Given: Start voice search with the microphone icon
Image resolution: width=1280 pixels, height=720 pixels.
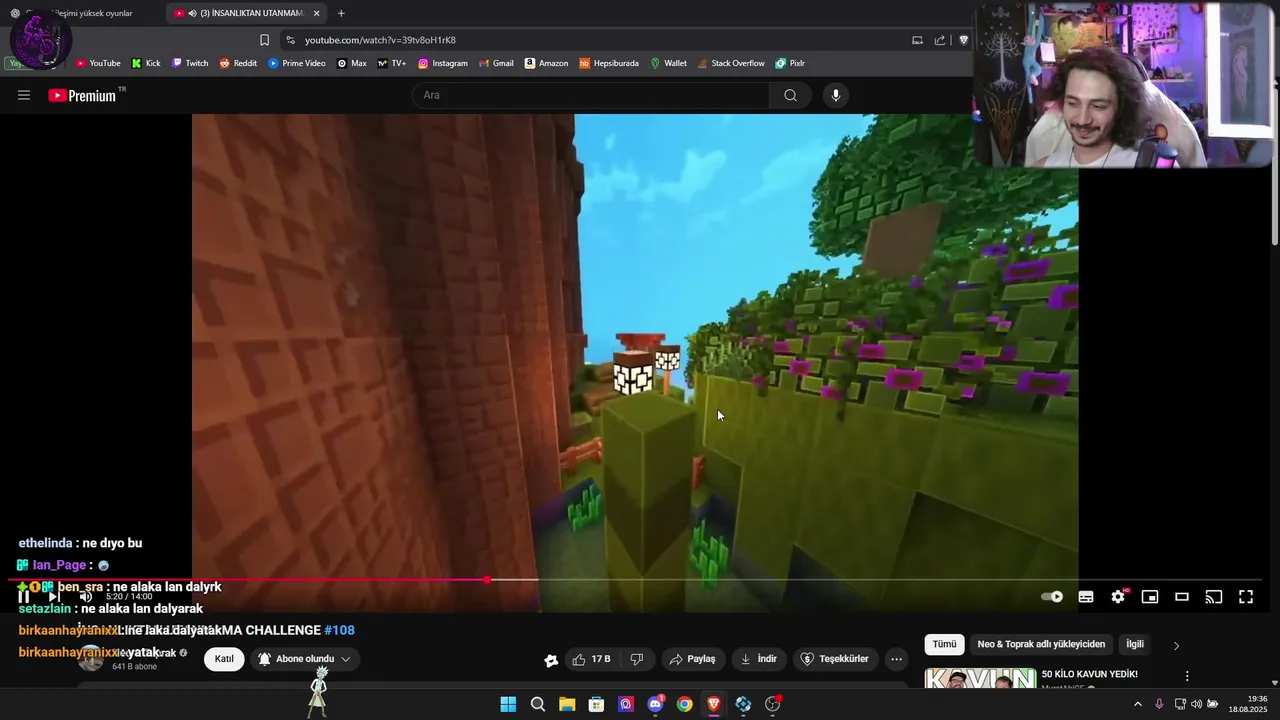Looking at the screenshot, I should point(836,95).
